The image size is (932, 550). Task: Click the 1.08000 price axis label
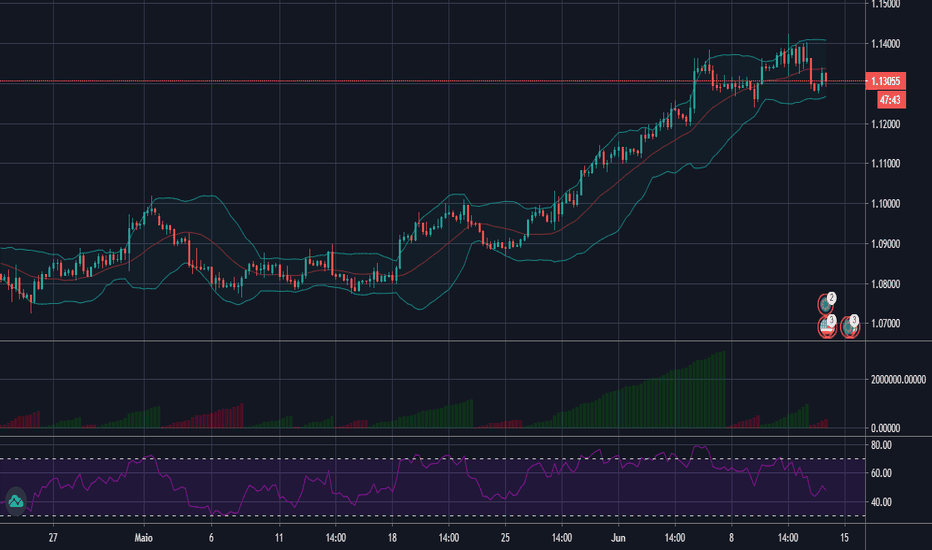pyautogui.click(x=886, y=284)
